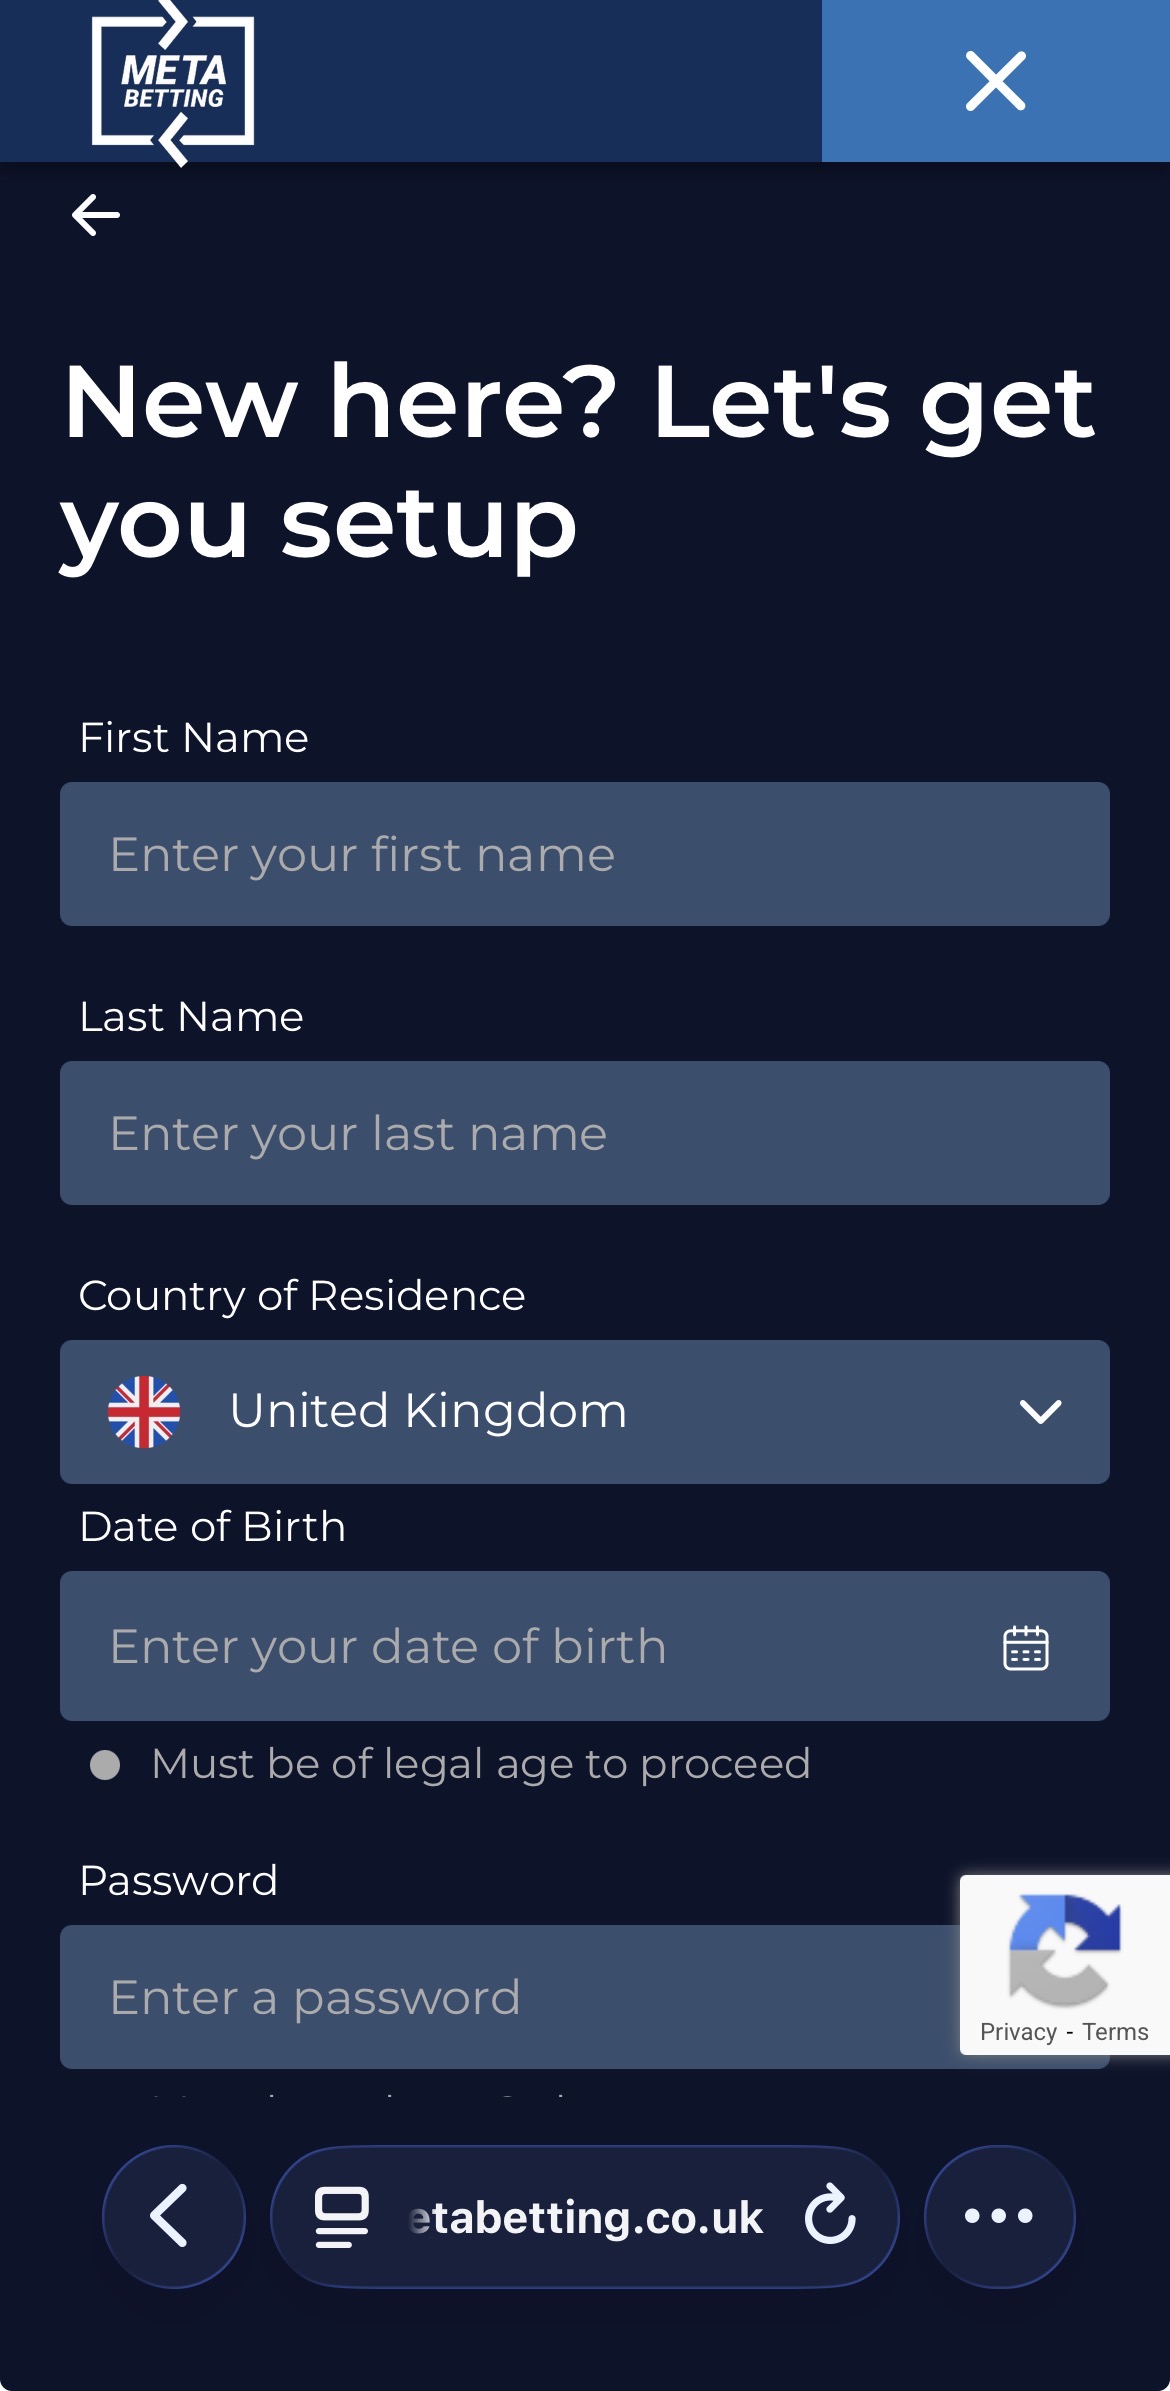Tap the reCAPTCHA badge icon
1170x2391 pixels.
pos(1066,1951)
